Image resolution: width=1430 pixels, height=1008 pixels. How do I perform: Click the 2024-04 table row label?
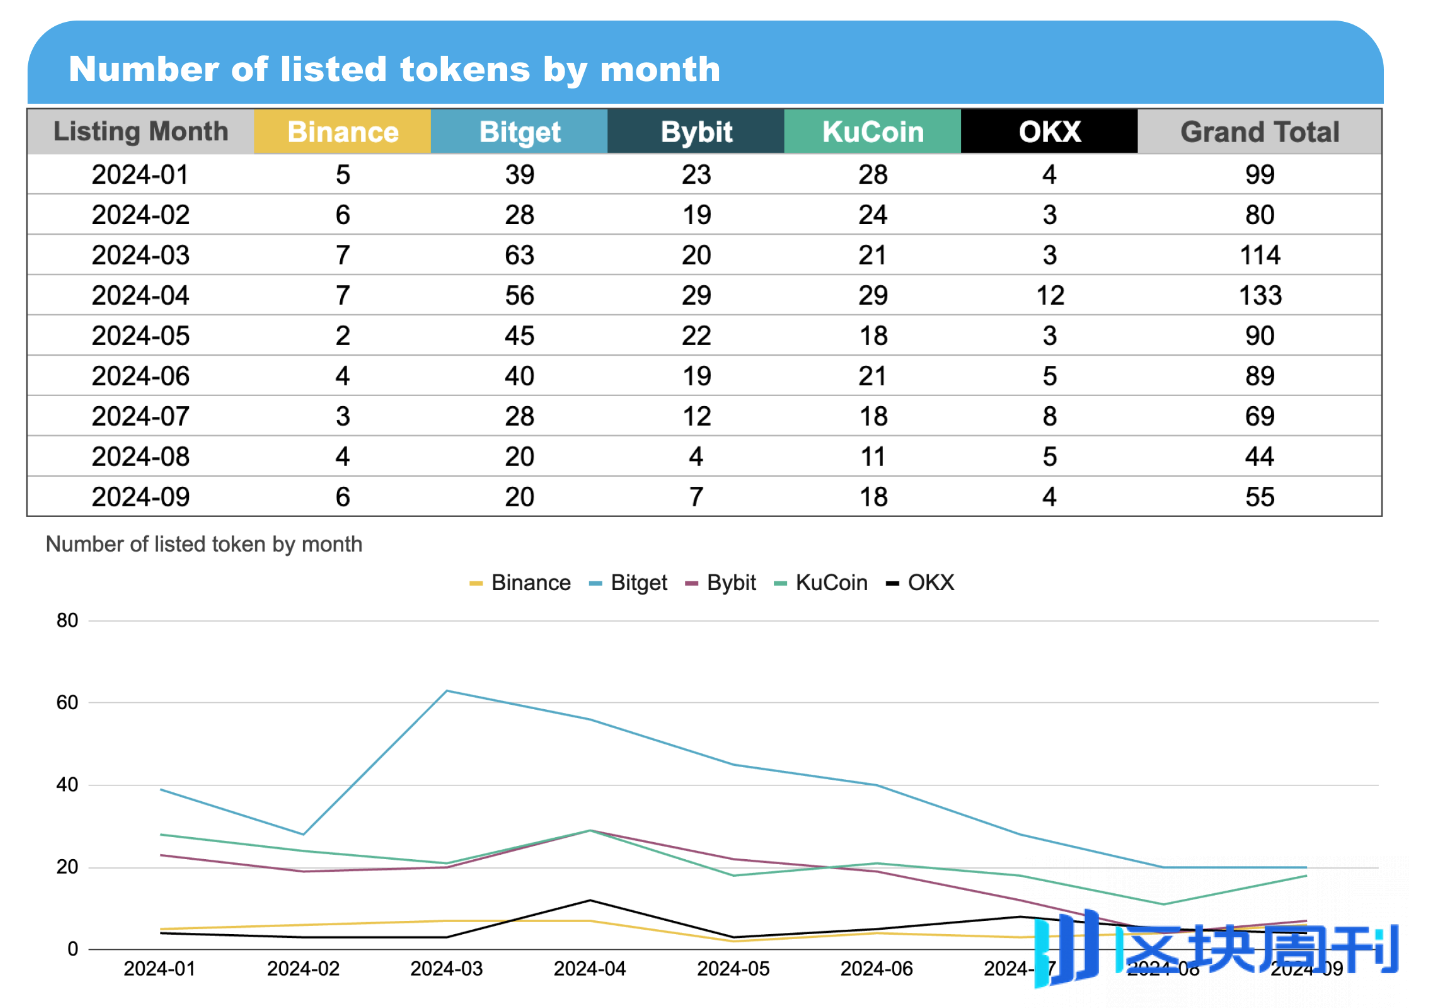(x=140, y=296)
